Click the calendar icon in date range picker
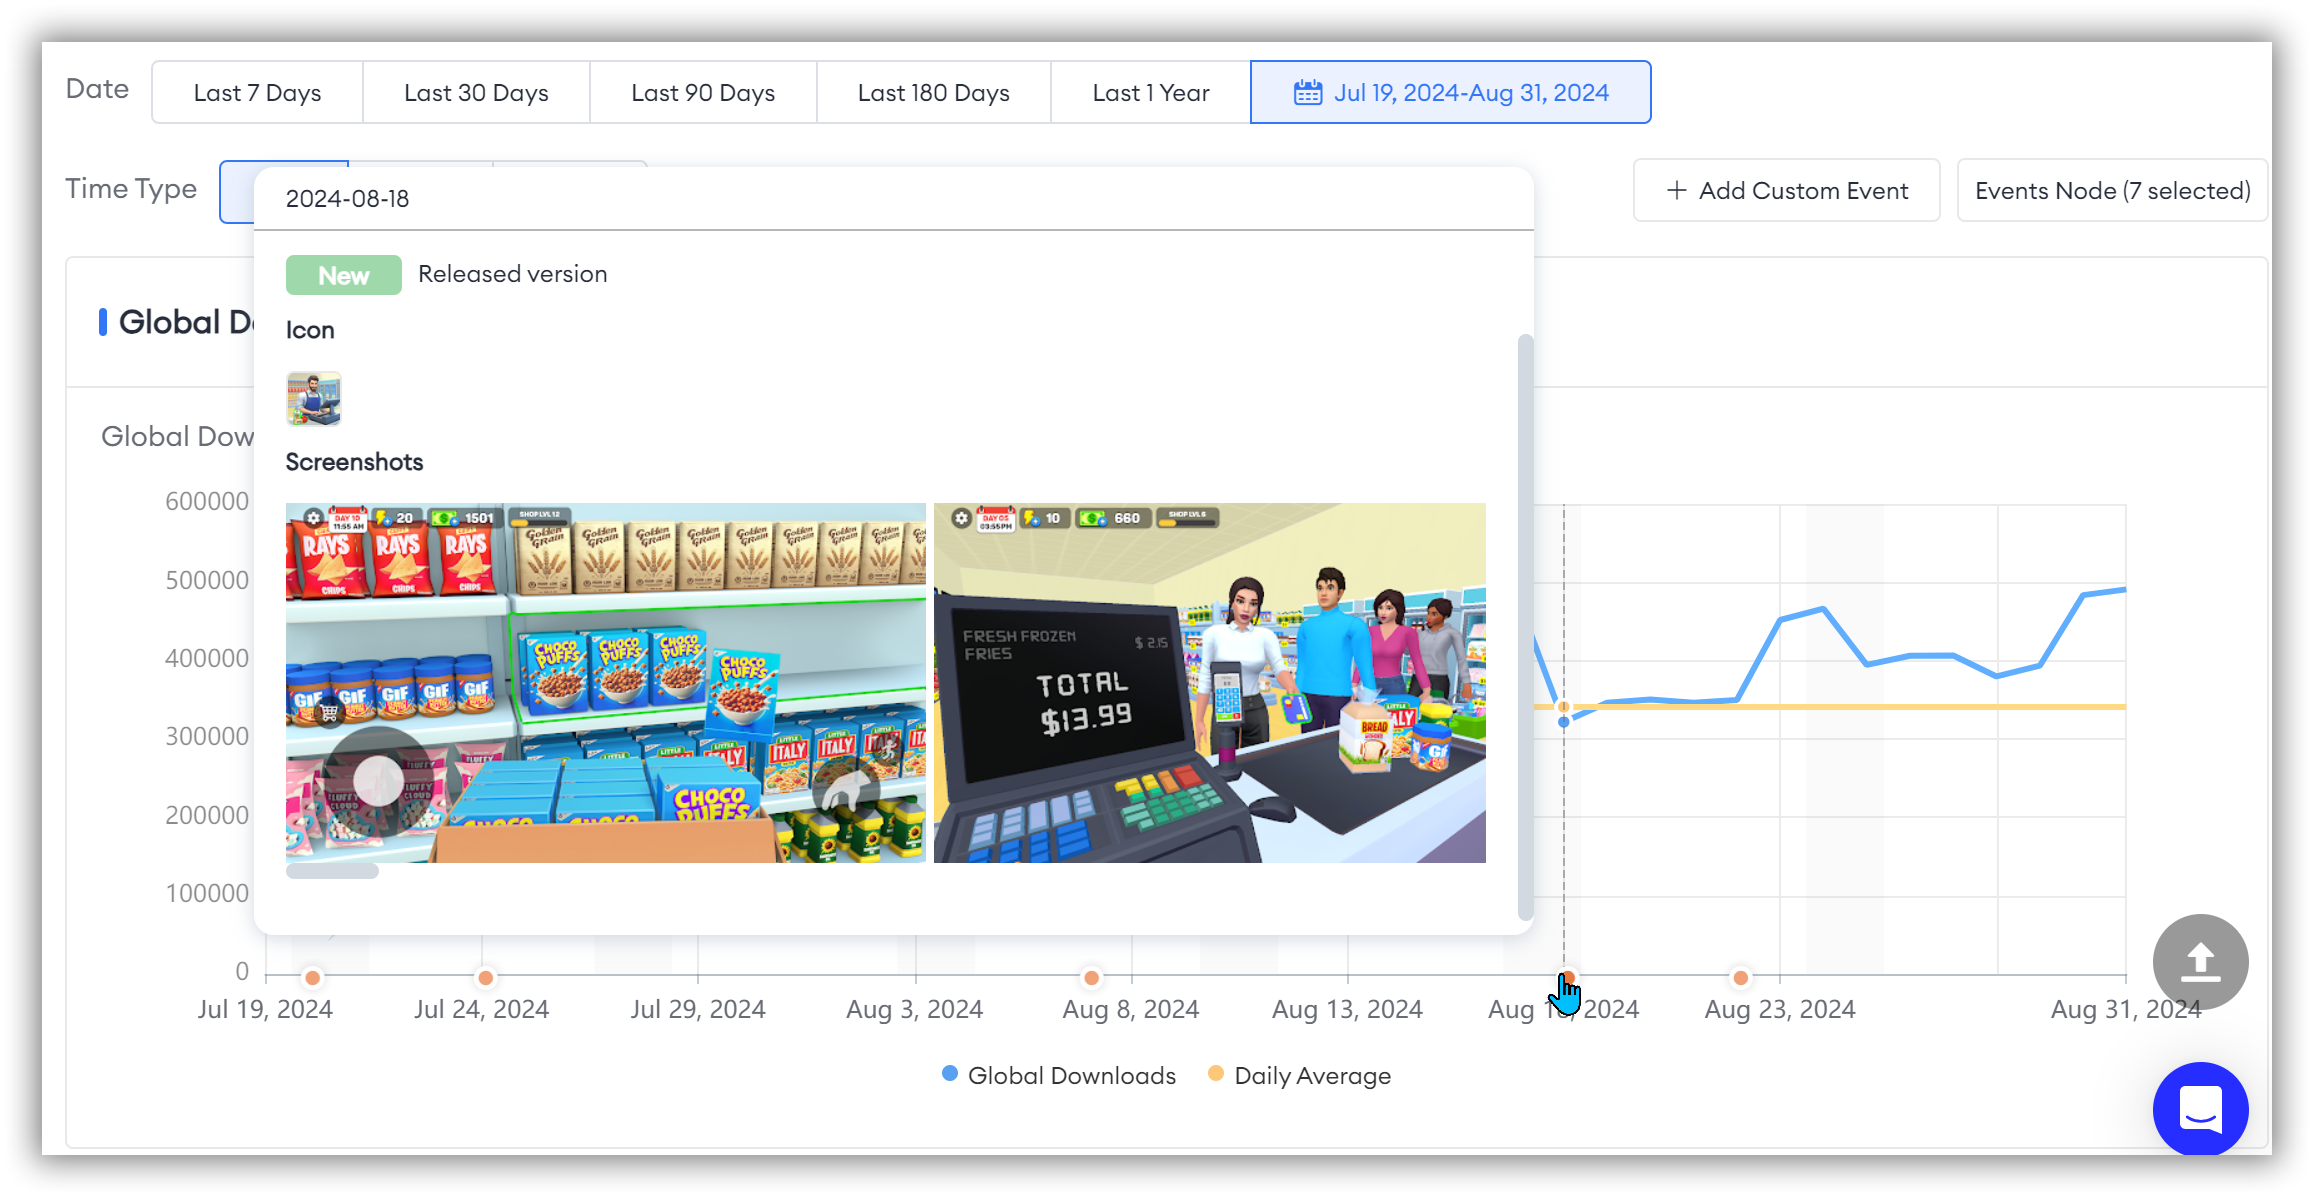 (x=1305, y=93)
